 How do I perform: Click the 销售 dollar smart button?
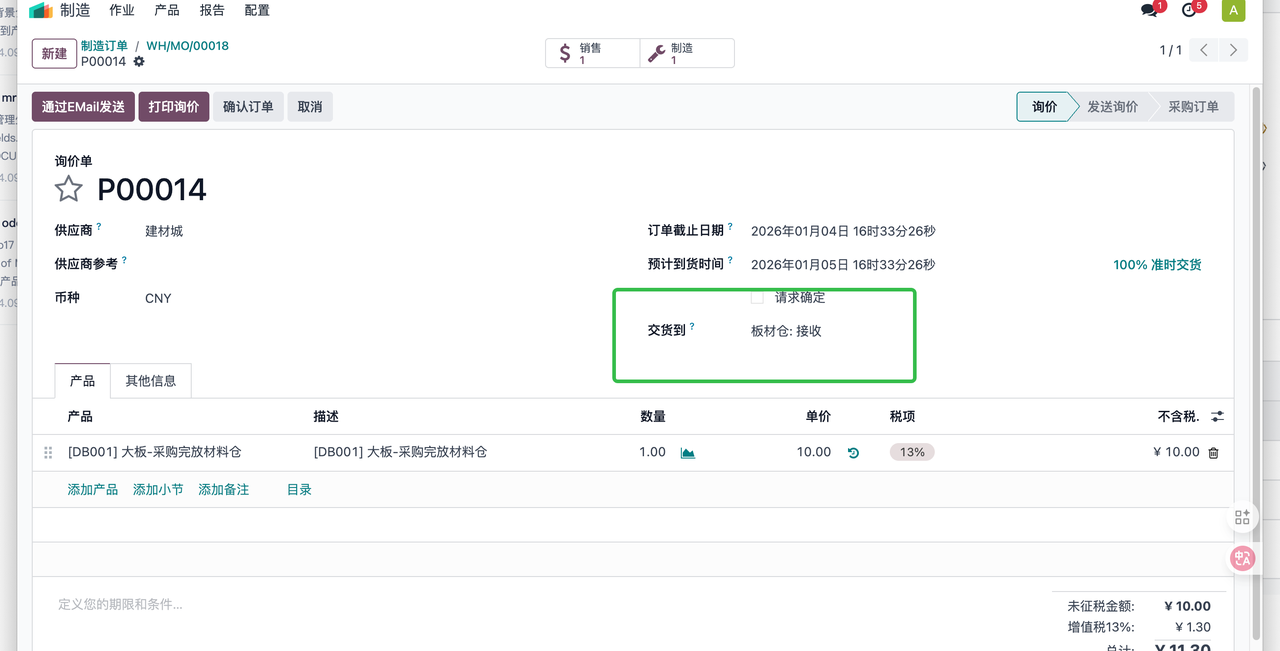(592, 53)
